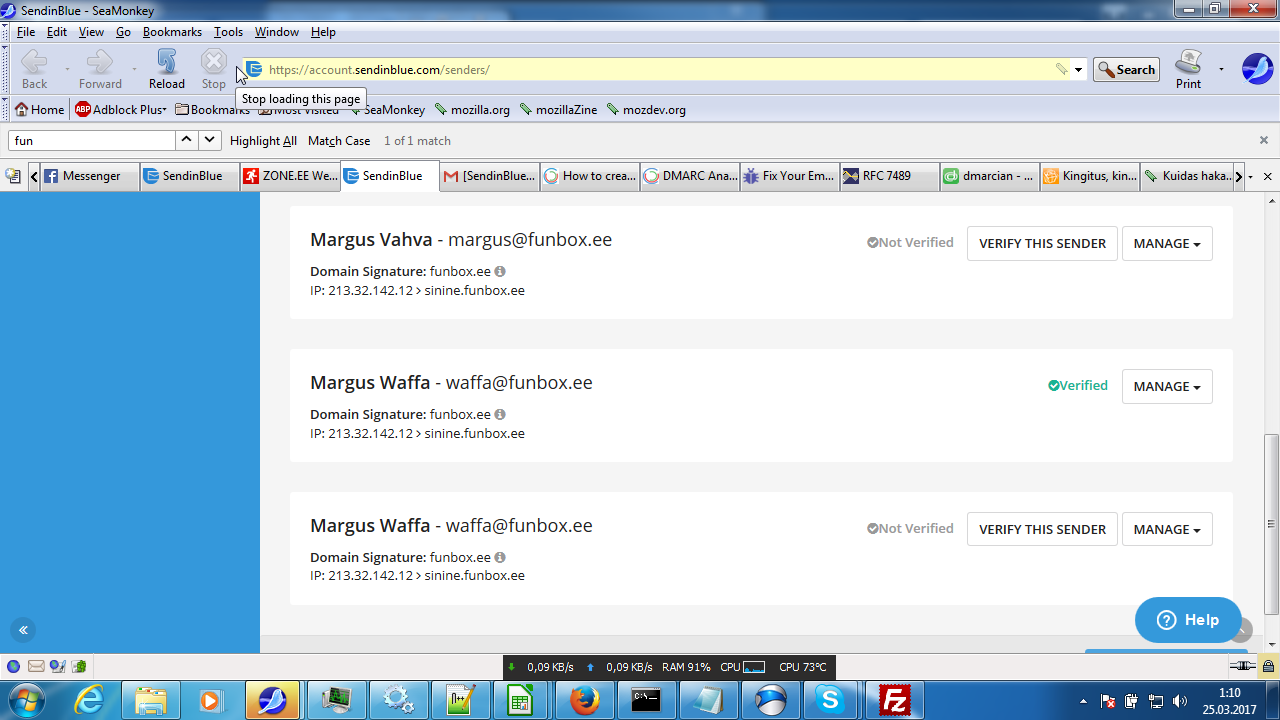Switch to the dmarcian tab

(990, 176)
